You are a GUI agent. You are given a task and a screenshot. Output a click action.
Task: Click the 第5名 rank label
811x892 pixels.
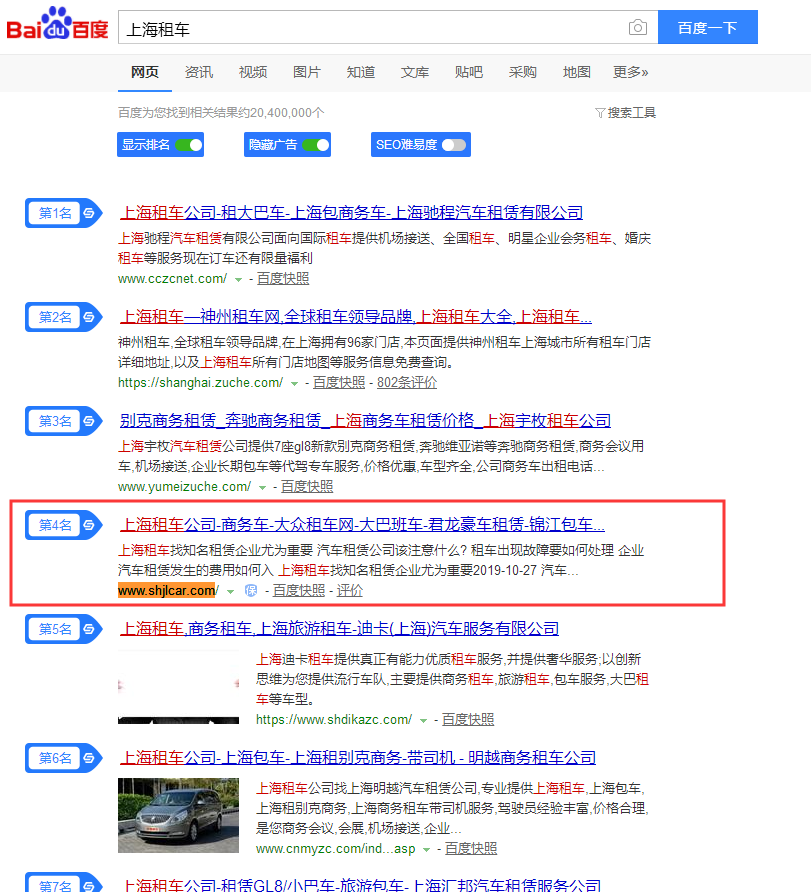(x=55, y=629)
